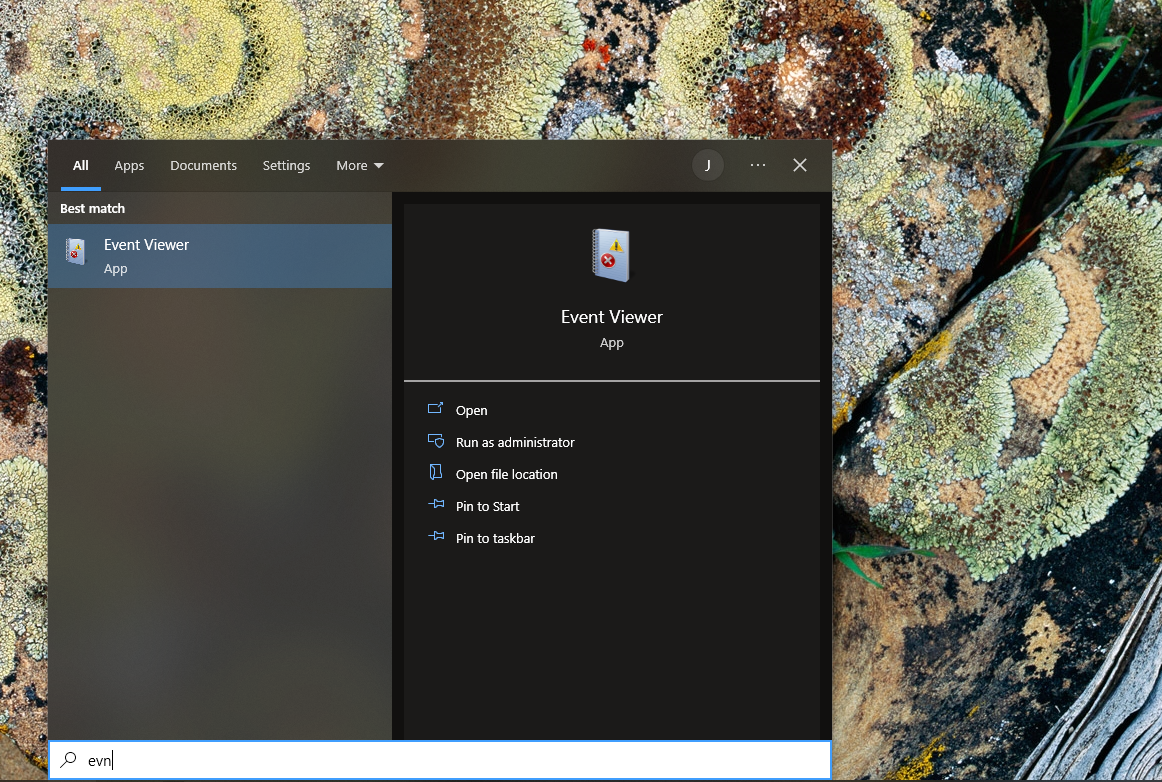This screenshot has height=782, width=1162.
Task: Click the Pin to Start pin icon
Action: 436,504
